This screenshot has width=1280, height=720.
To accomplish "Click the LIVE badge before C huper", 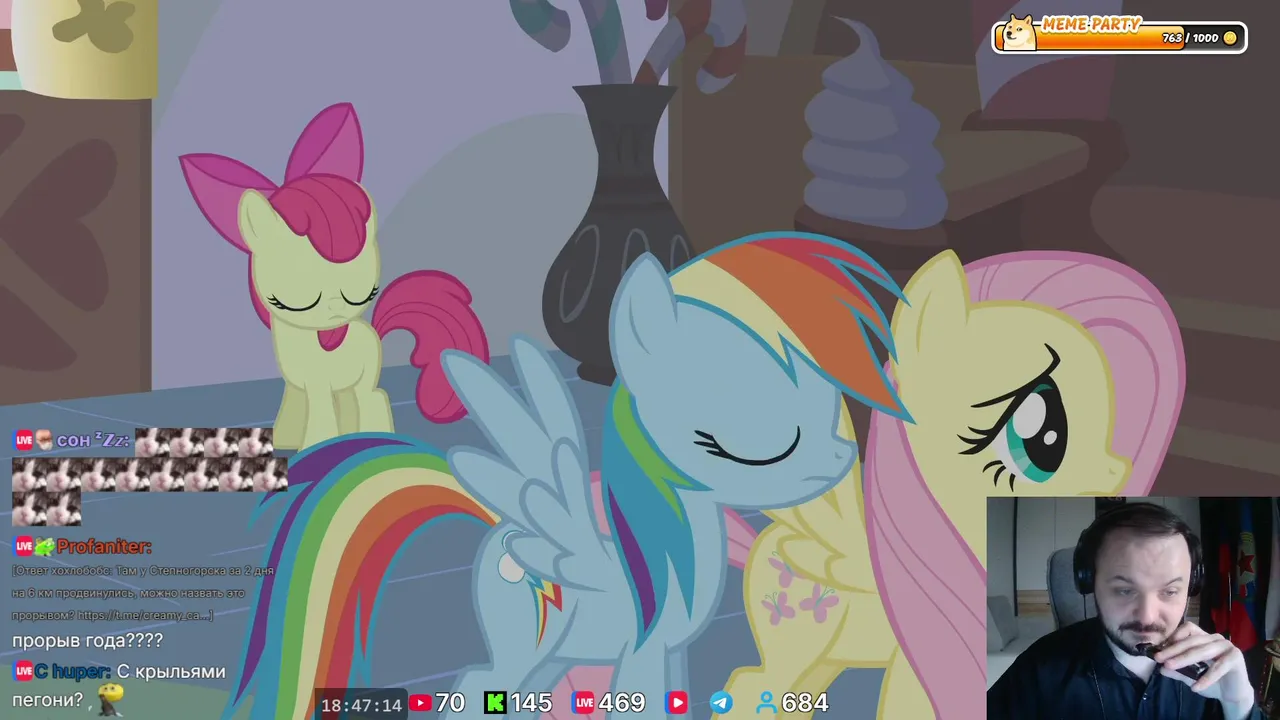I will click(x=24, y=671).
